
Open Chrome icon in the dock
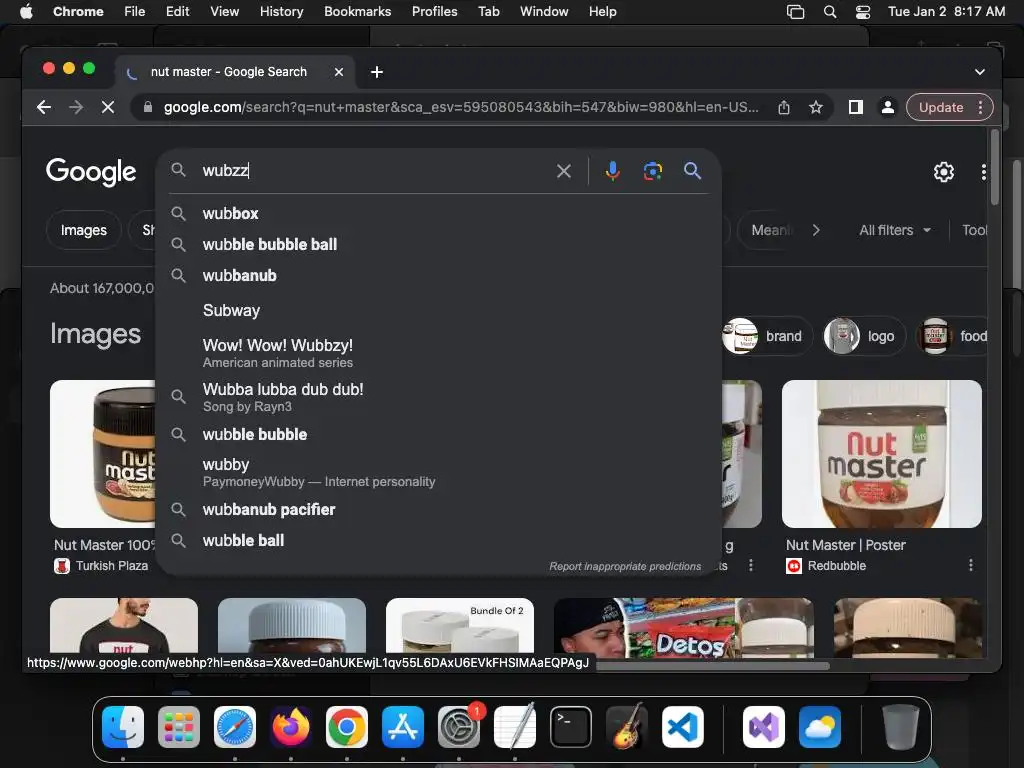tap(347, 727)
